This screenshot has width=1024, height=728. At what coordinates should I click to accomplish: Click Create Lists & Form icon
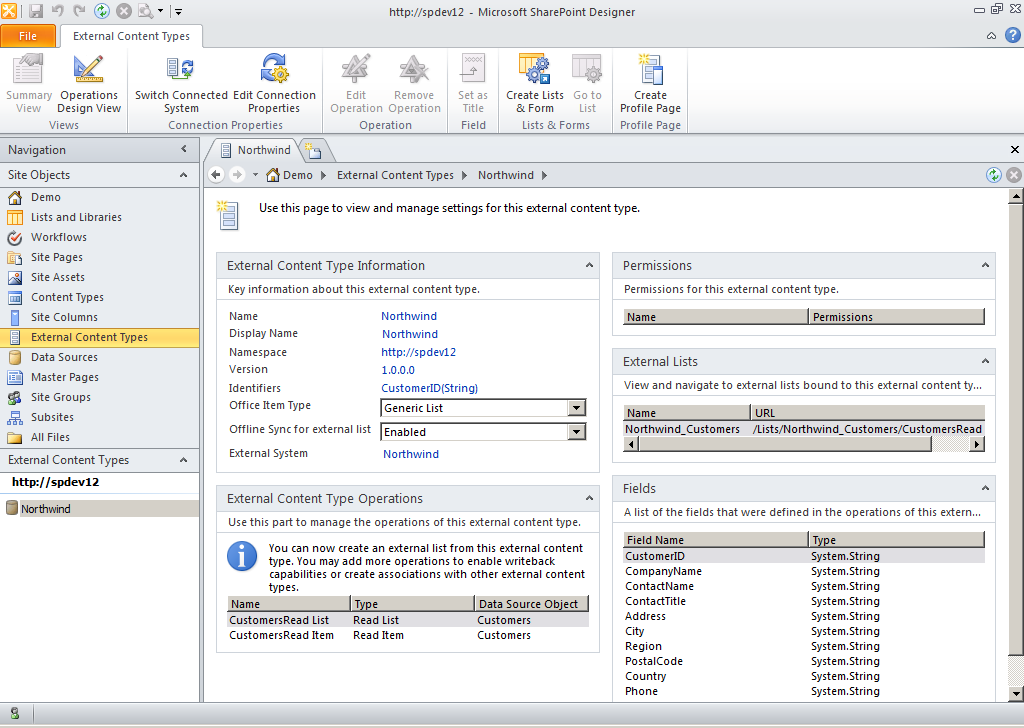pos(534,69)
